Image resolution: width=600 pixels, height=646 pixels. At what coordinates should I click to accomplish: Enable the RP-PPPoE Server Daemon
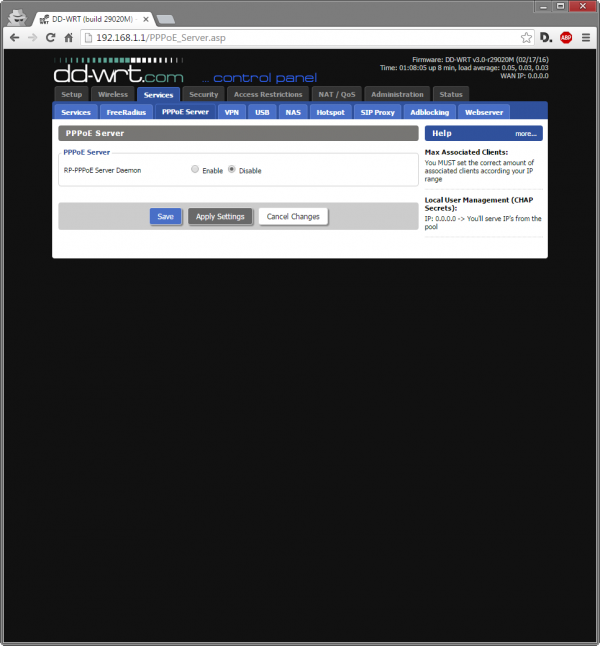click(x=195, y=170)
